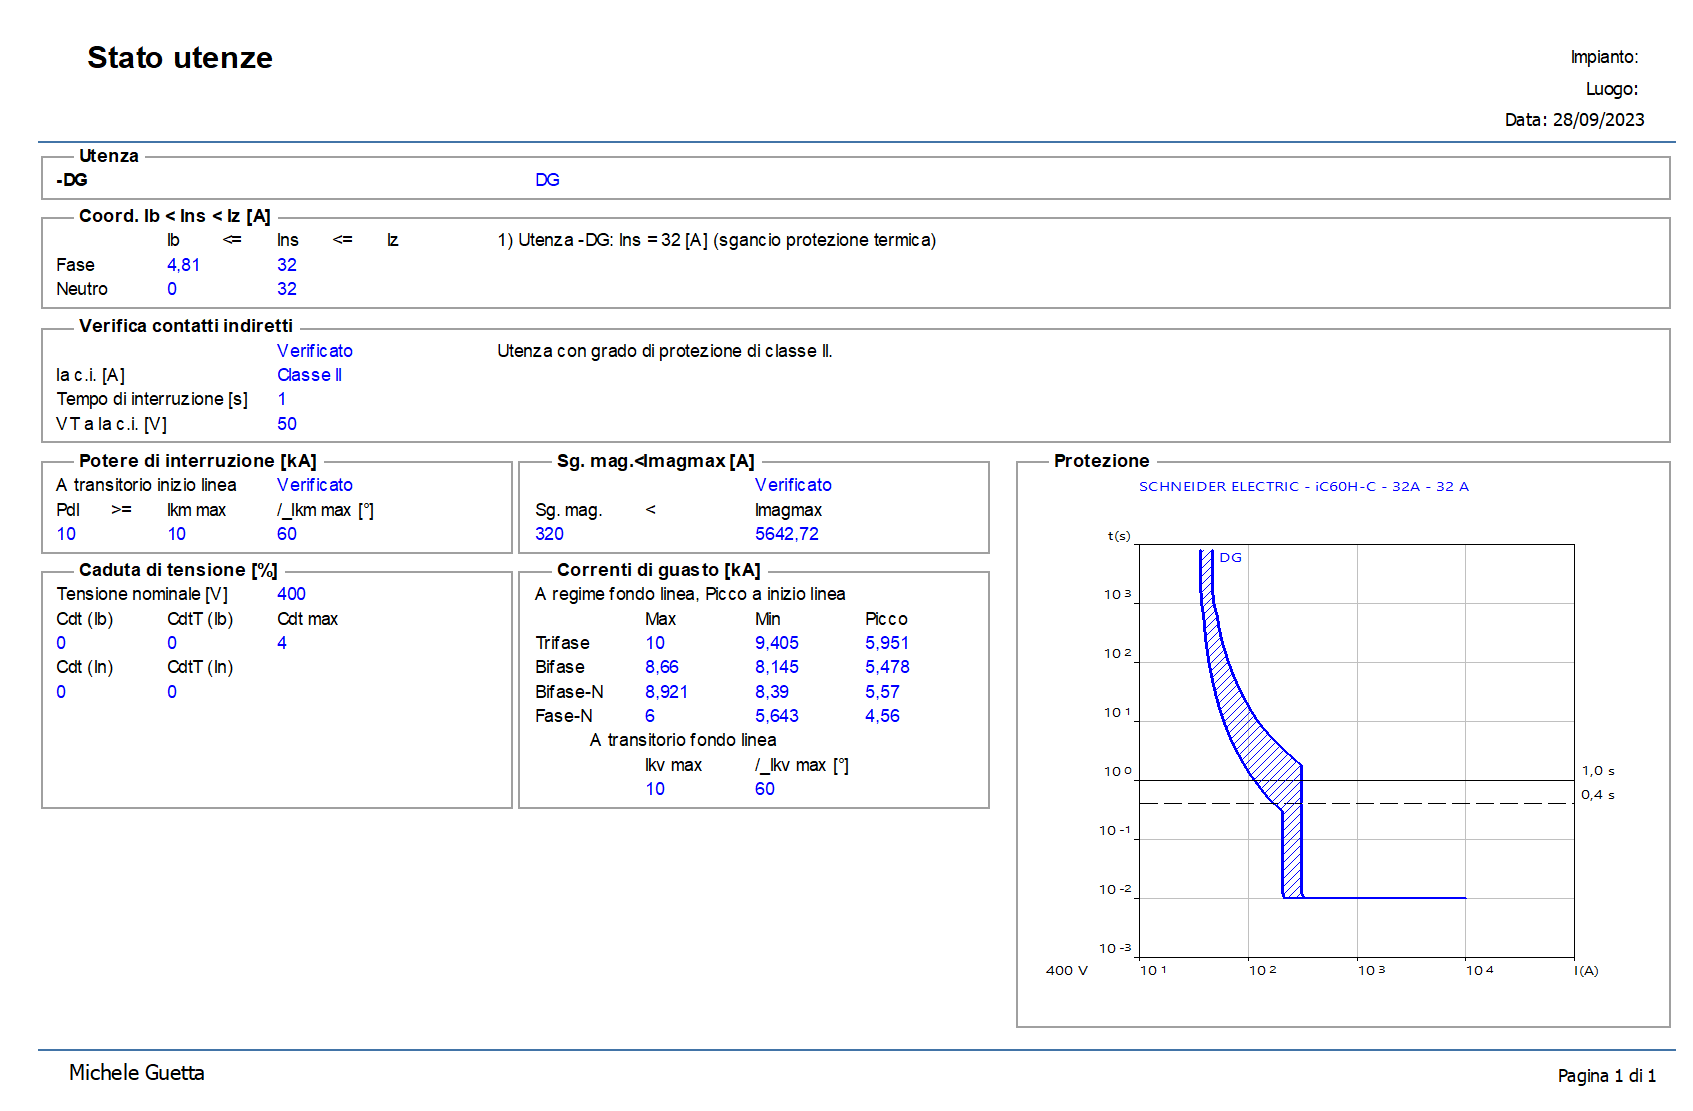Select the Trifase Picco value 5,951
Viewport: 1693px width, 1111px height.
(x=886, y=643)
